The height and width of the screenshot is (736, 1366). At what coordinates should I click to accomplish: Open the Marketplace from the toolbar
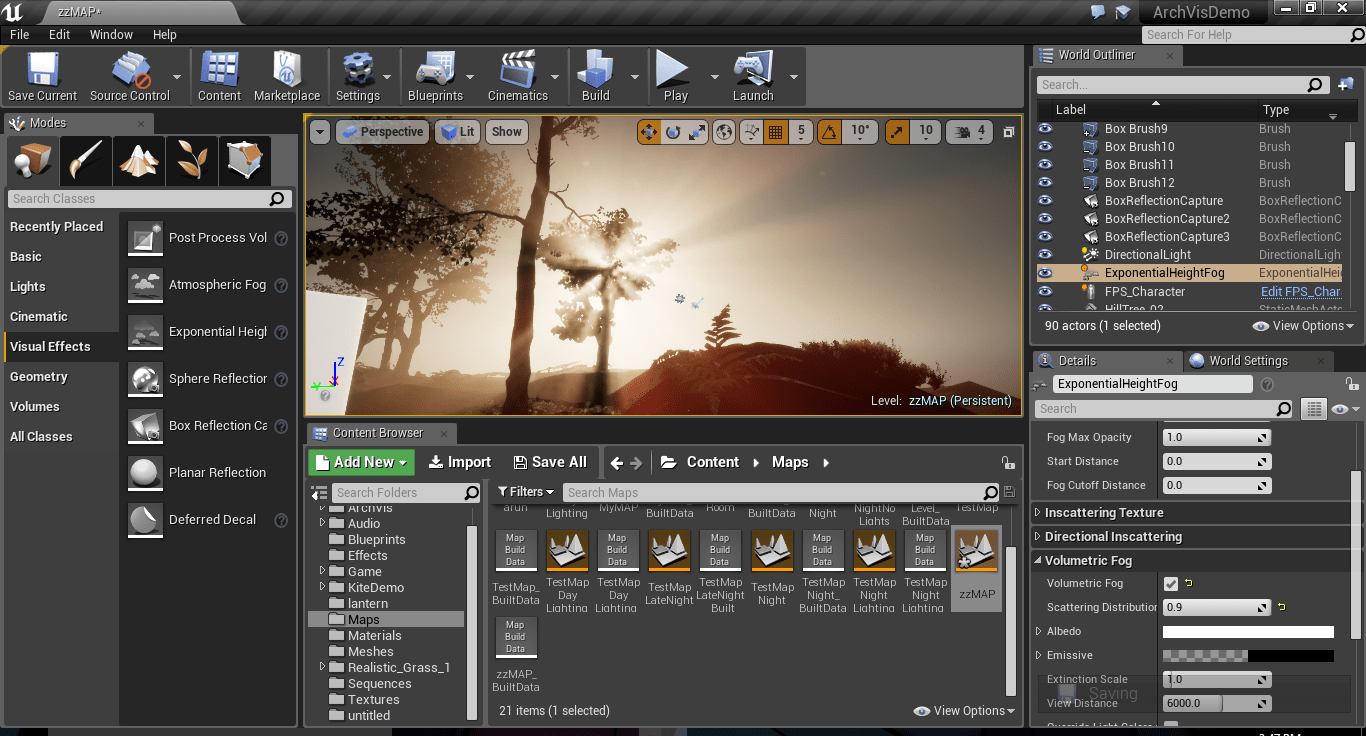[287, 70]
